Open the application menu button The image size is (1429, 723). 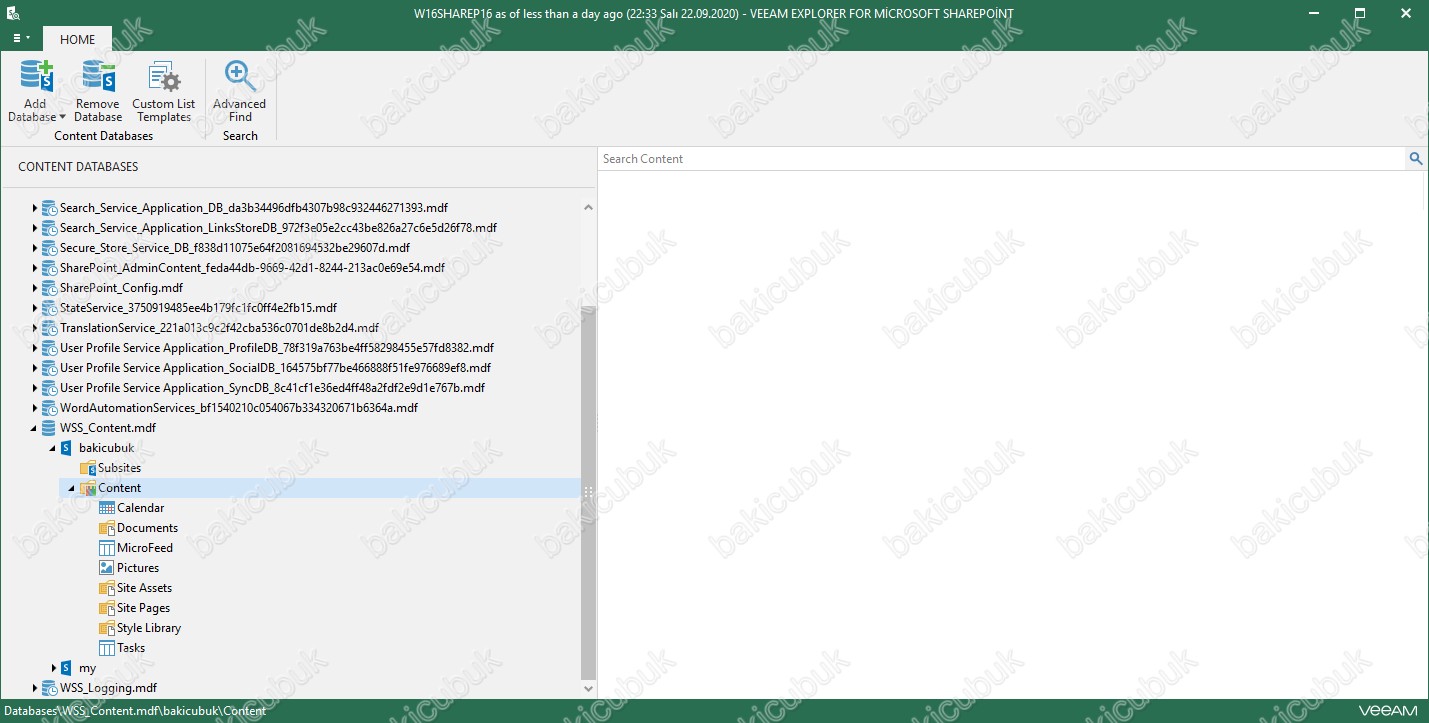[x=21, y=38]
